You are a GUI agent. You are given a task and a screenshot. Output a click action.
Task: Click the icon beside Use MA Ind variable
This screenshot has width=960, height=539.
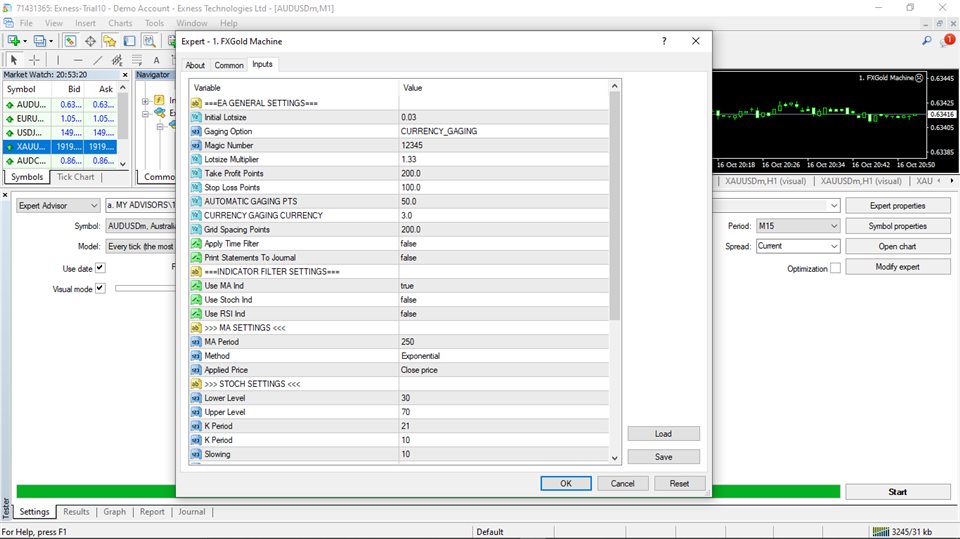(x=196, y=285)
